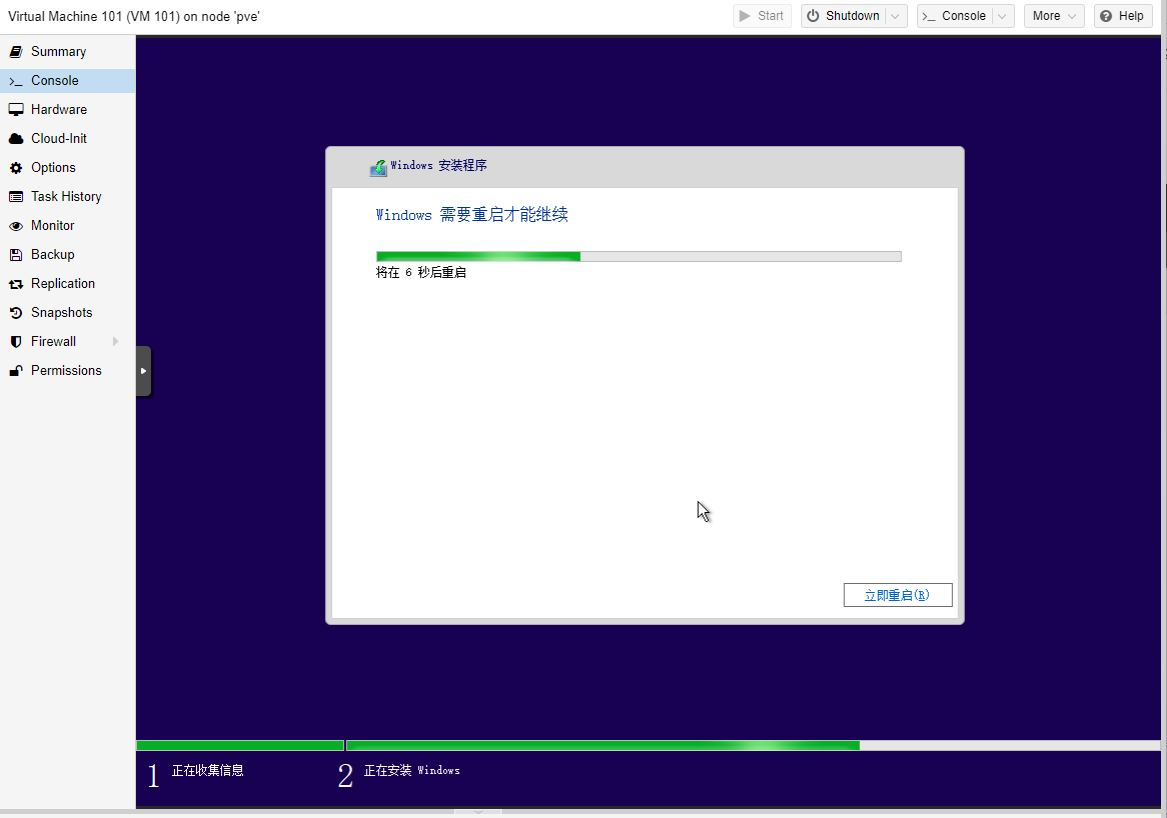Click the Firewall shield icon
This screenshot has width=1167, height=818.
[16, 342]
